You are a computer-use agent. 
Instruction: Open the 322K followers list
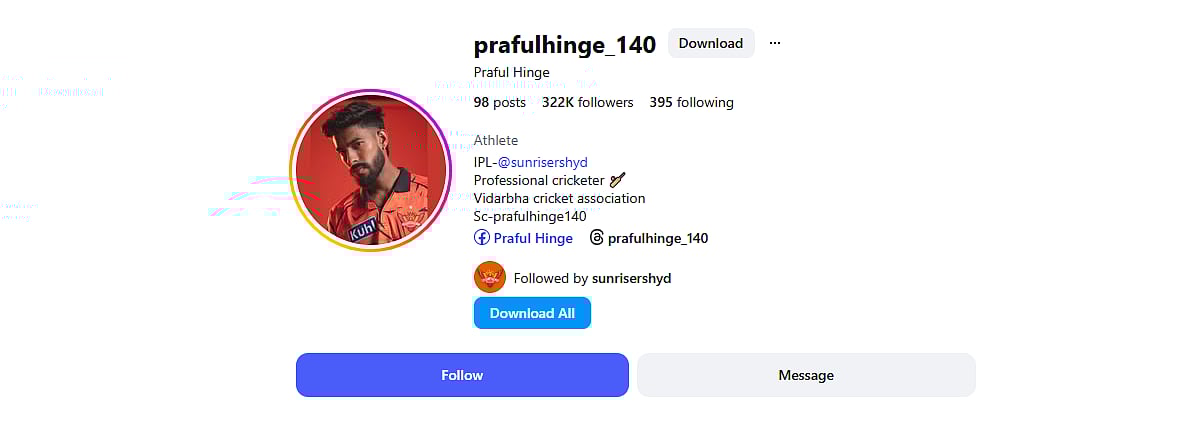point(587,102)
